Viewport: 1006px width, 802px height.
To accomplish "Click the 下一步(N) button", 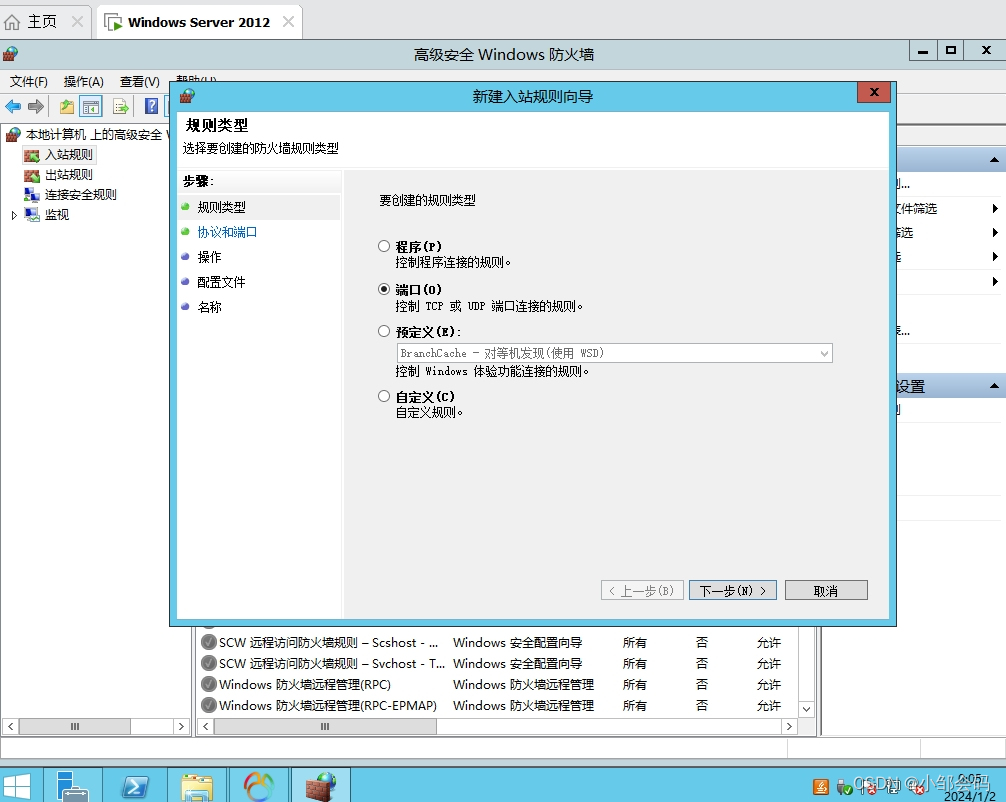I will (733, 590).
